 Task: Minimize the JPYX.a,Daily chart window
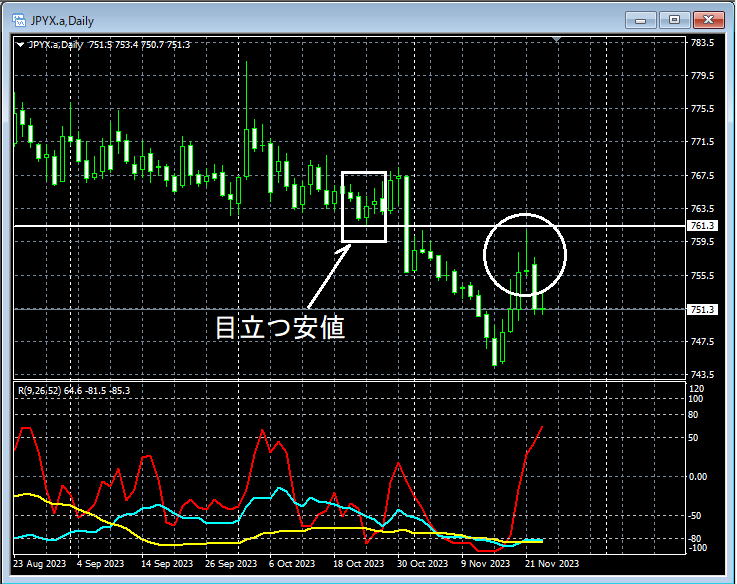(x=640, y=20)
